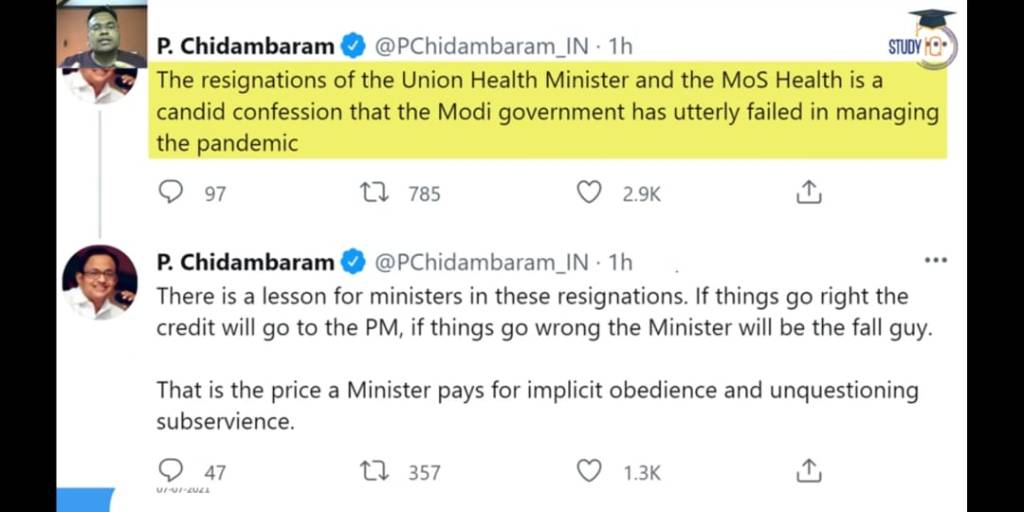This screenshot has width=1024, height=512.
Task: Click the @PChidambaram_IN handle on the first tweet
Action: point(480,46)
